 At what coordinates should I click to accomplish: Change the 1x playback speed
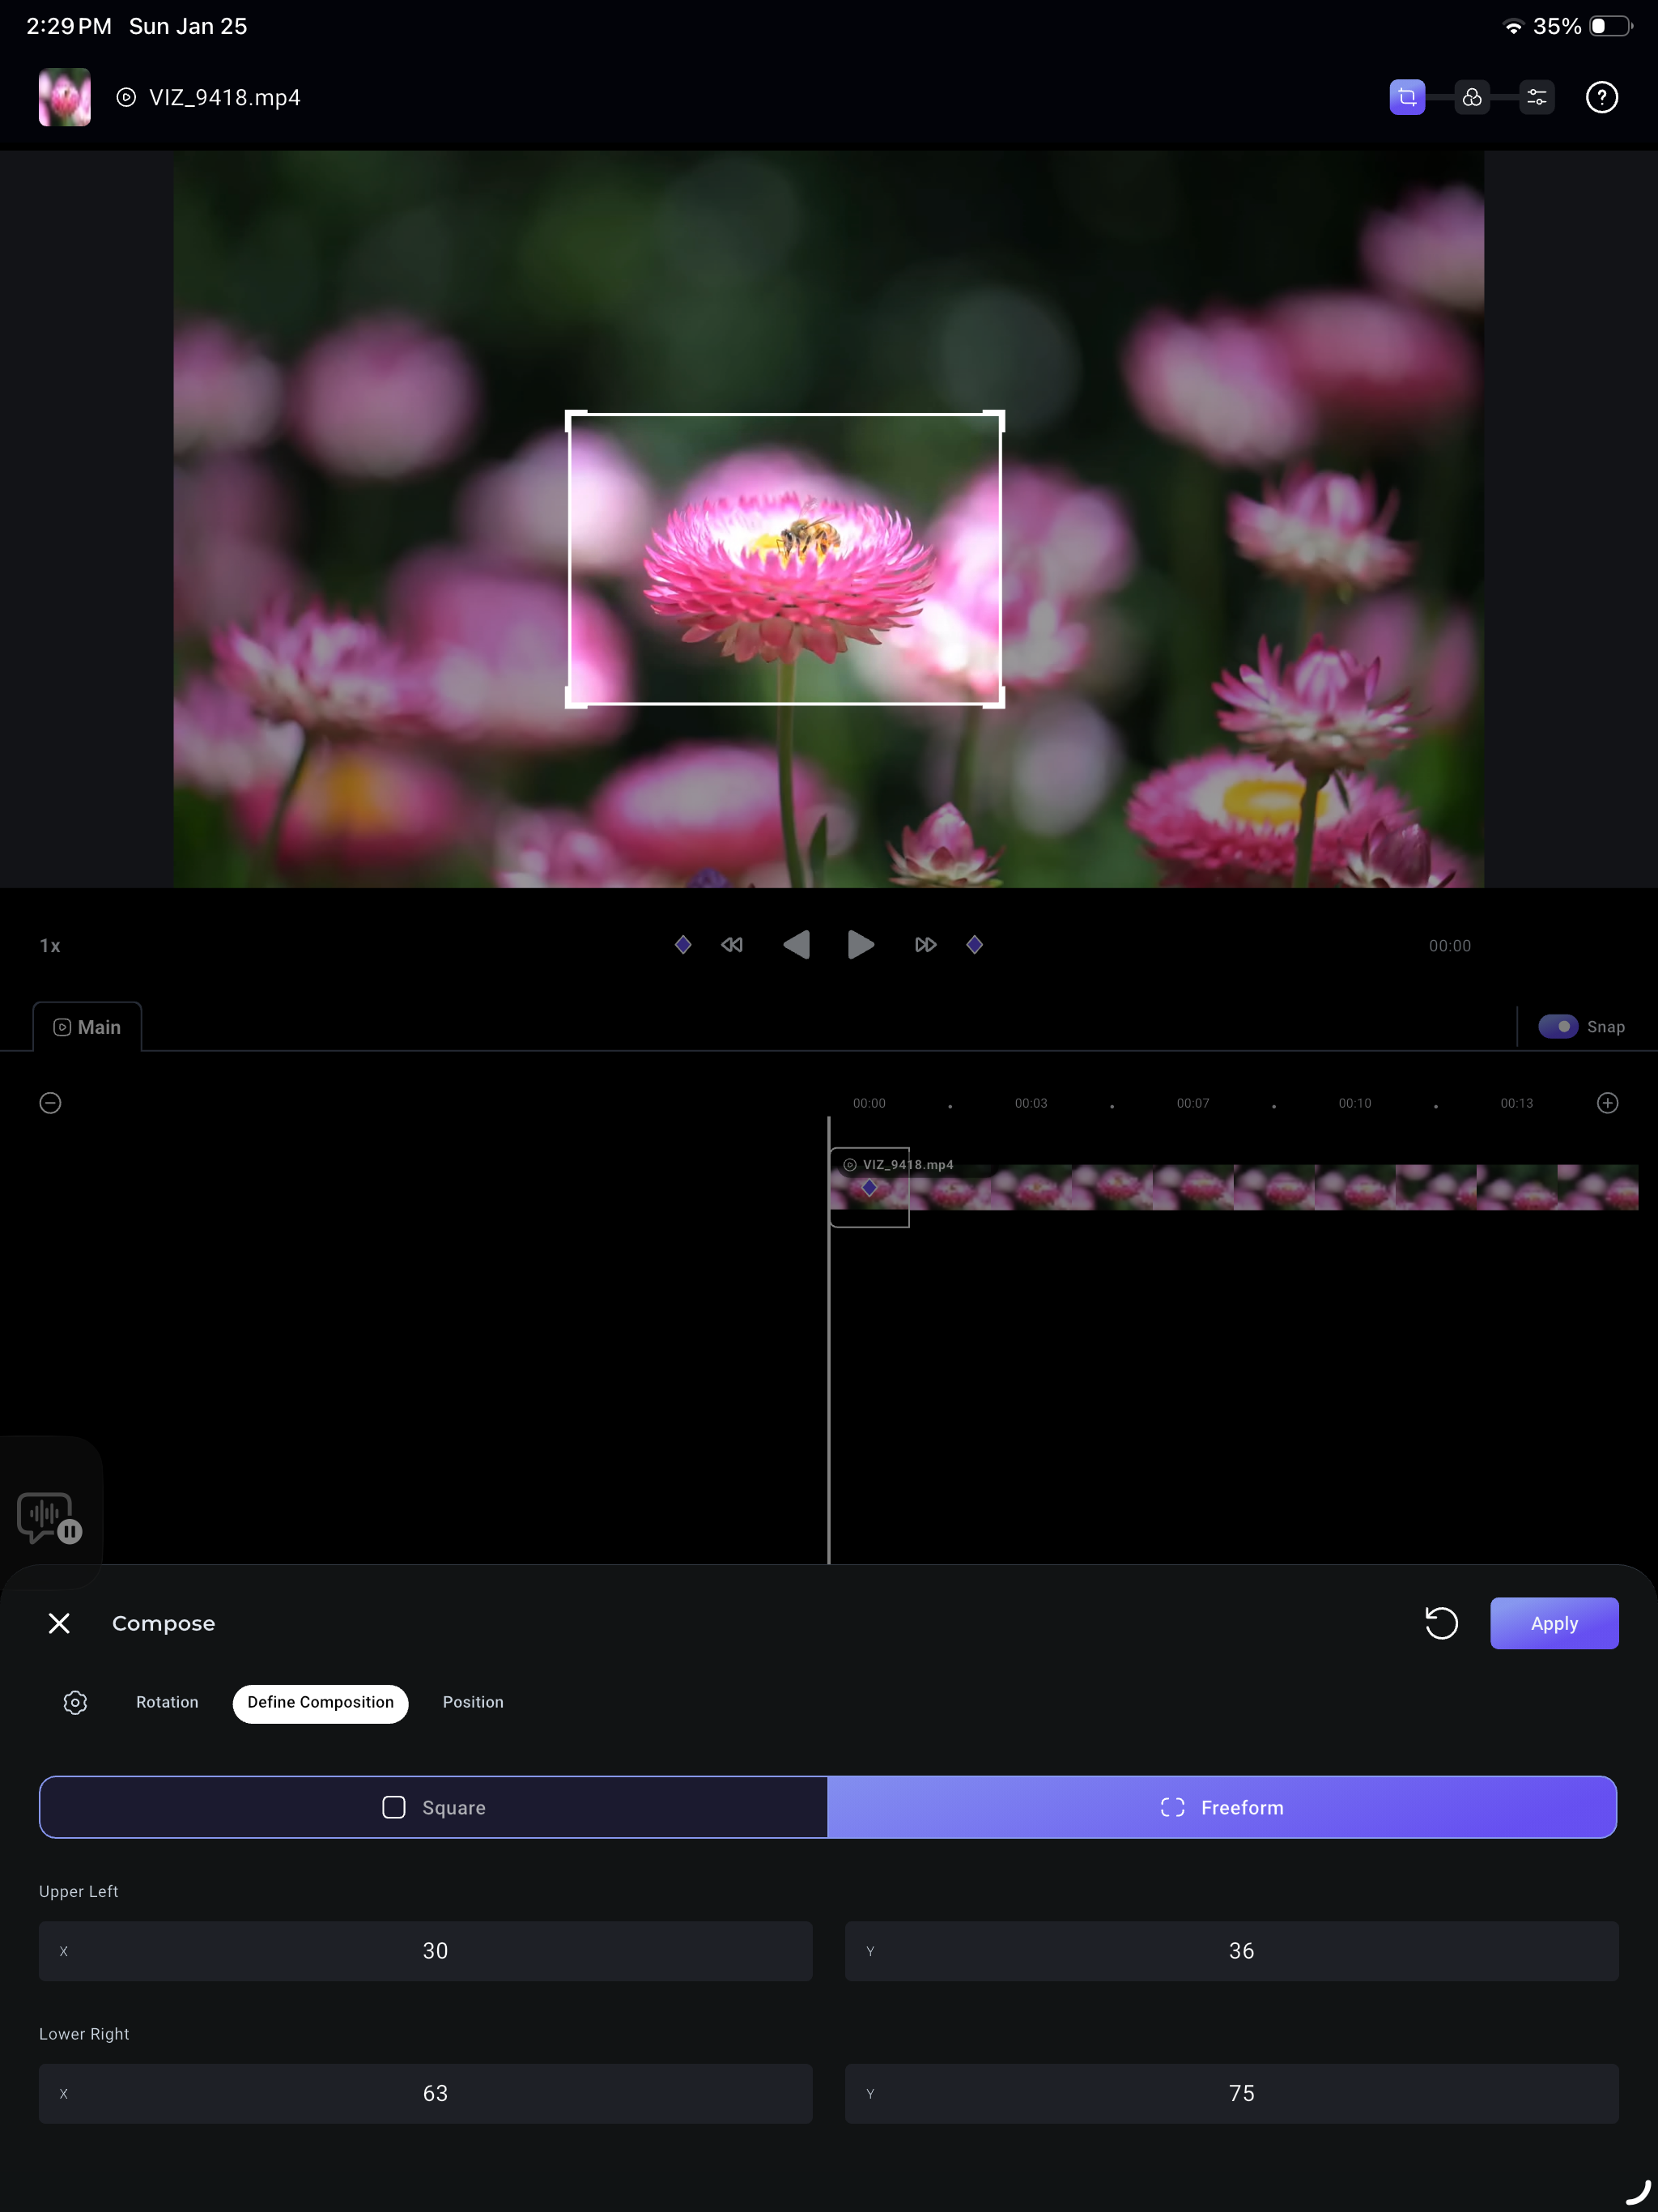pos(50,945)
